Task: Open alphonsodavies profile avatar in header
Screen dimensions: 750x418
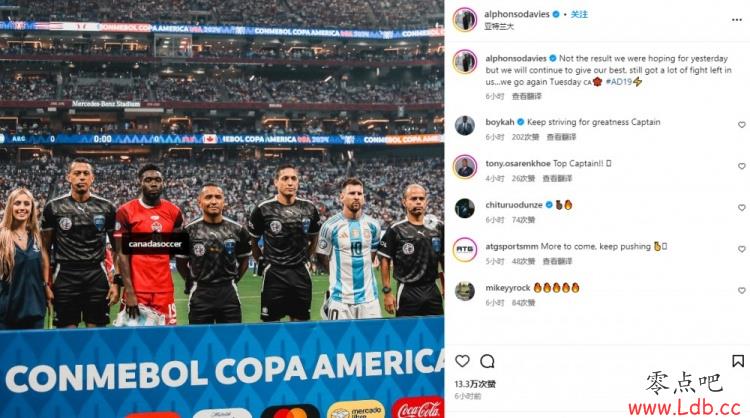Action: tap(465, 20)
